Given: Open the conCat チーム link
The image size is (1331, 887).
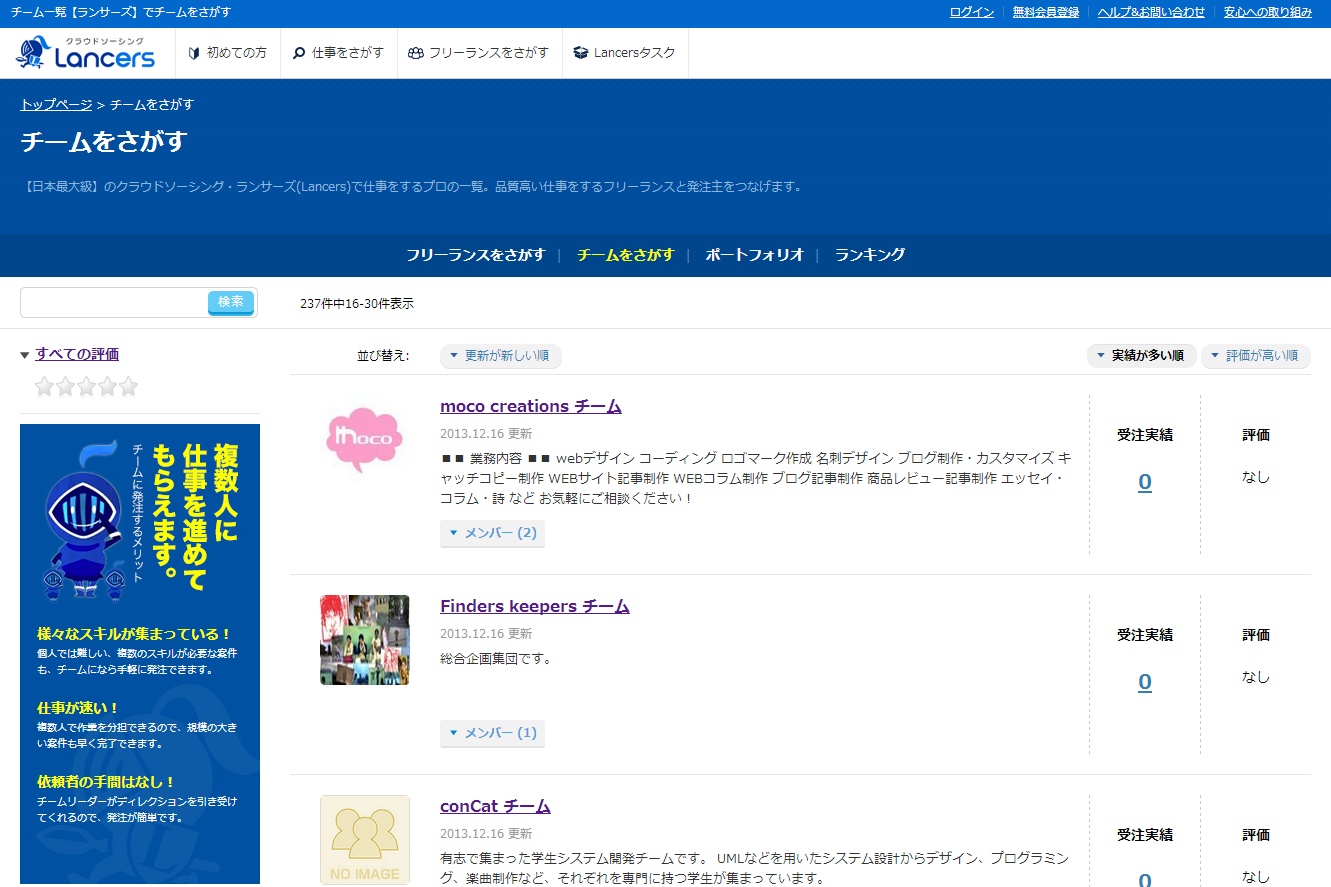Looking at the screenshot, I should (495, 806).
